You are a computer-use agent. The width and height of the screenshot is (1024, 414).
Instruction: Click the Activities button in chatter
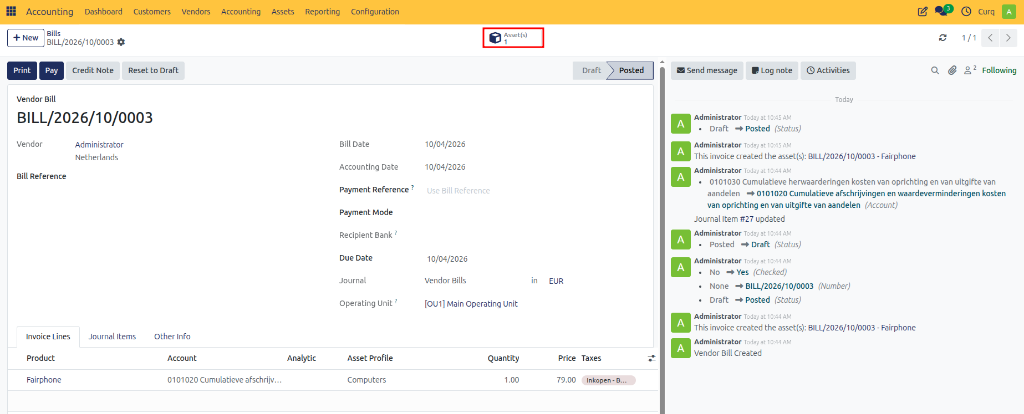coord(828,71)
